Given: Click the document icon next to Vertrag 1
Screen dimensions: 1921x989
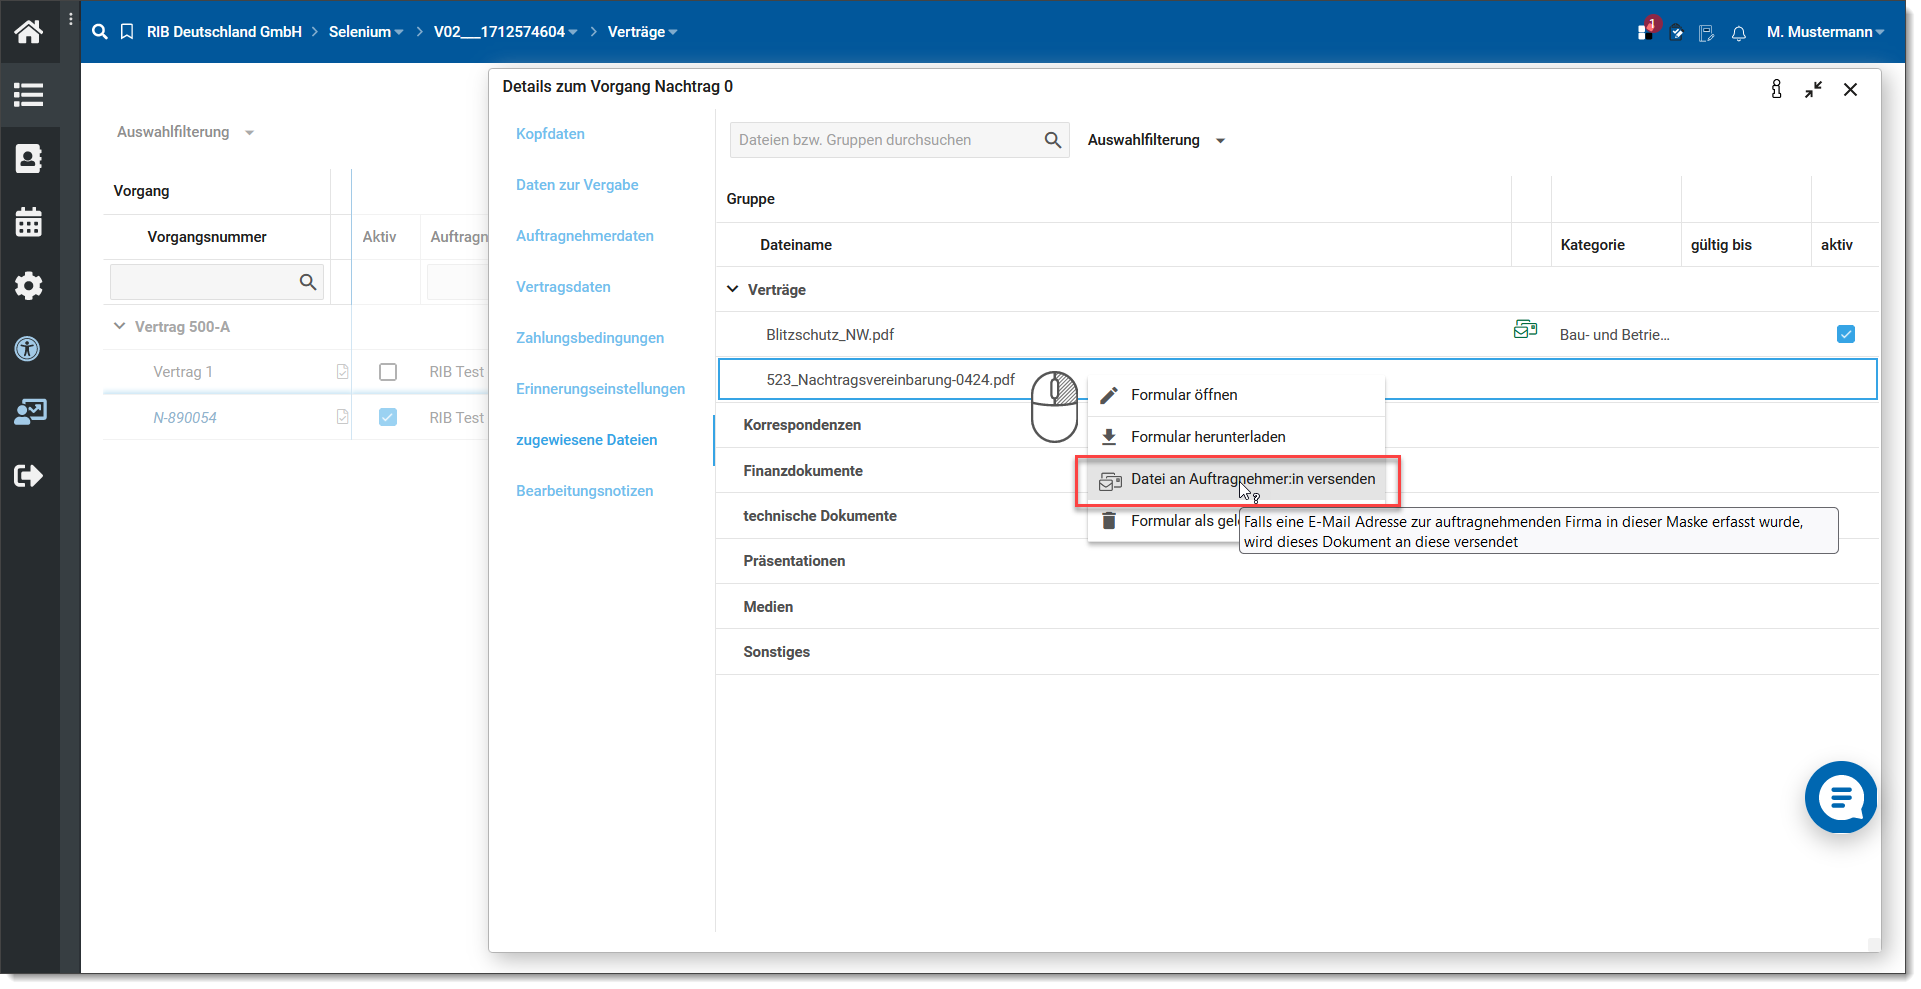Looking at the screenshot, I should pos(342,372).
